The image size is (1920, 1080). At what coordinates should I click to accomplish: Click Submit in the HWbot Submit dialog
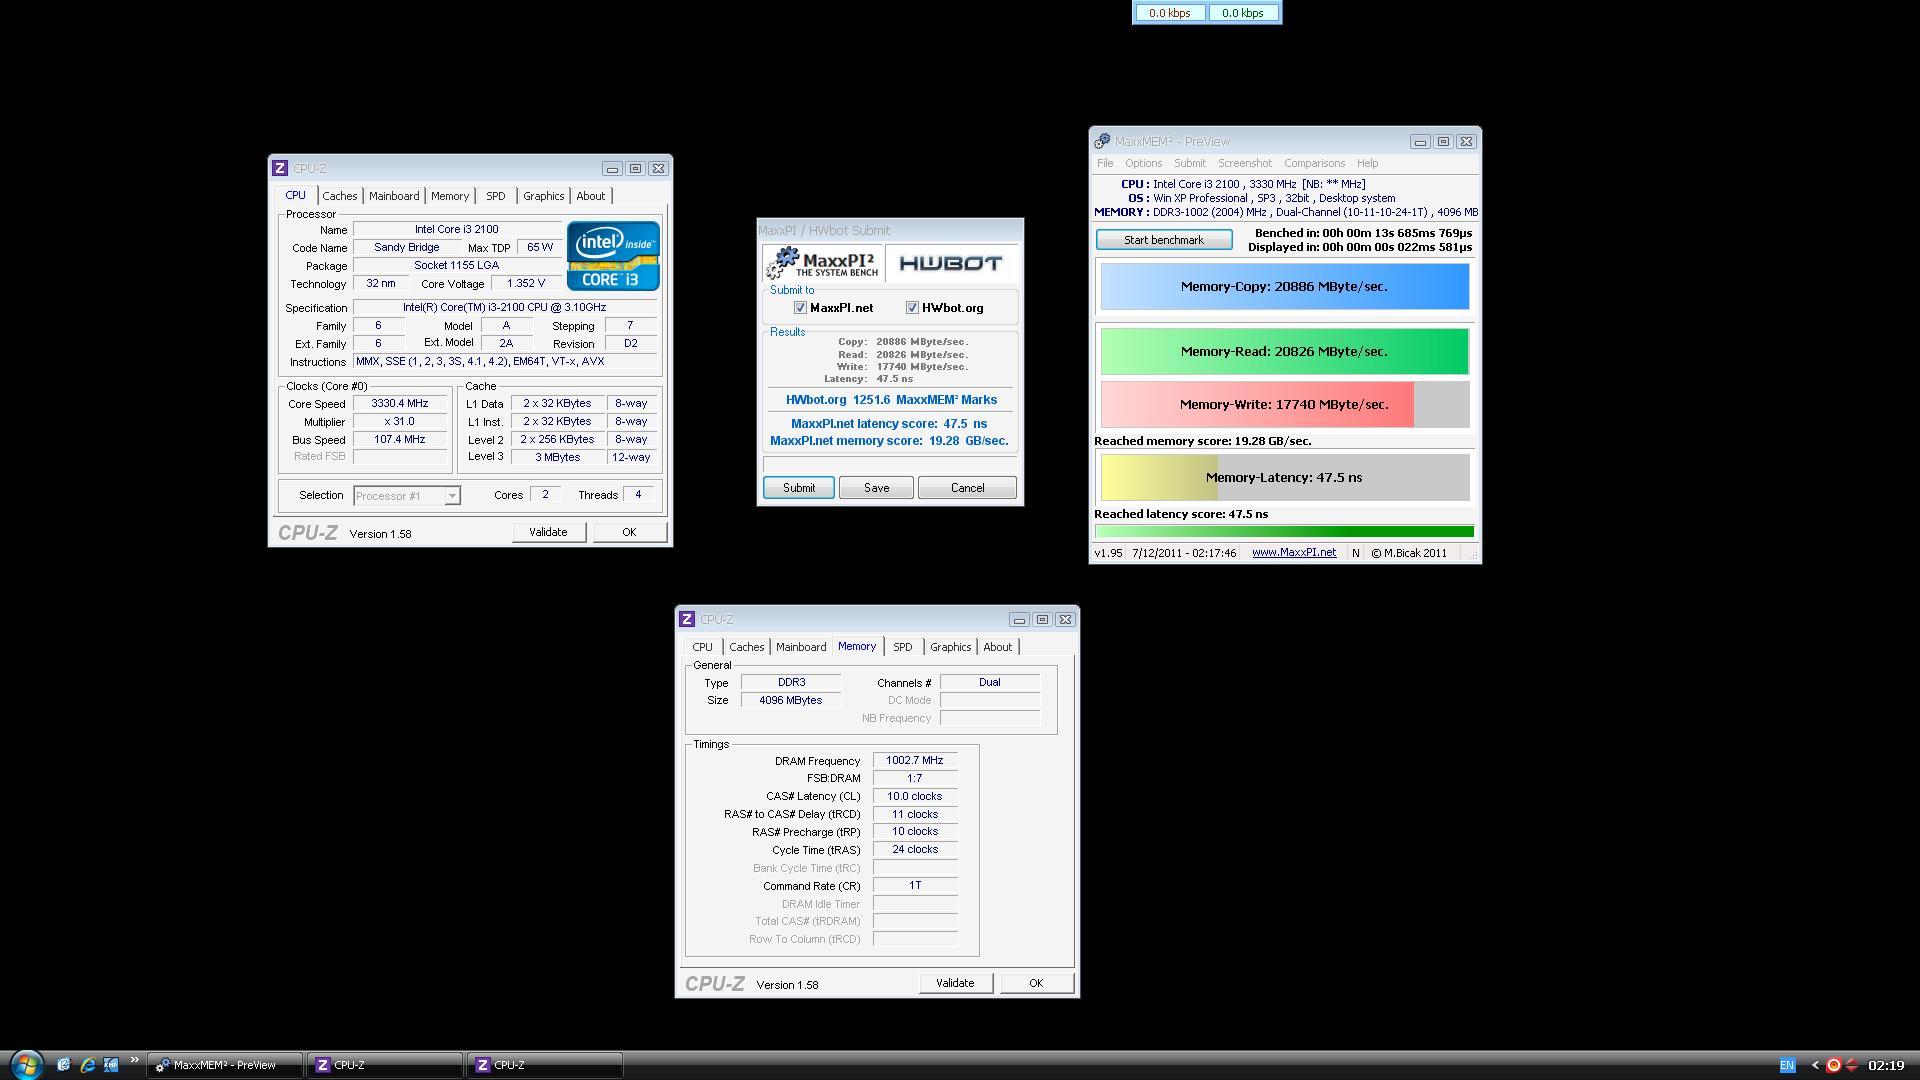799,488
